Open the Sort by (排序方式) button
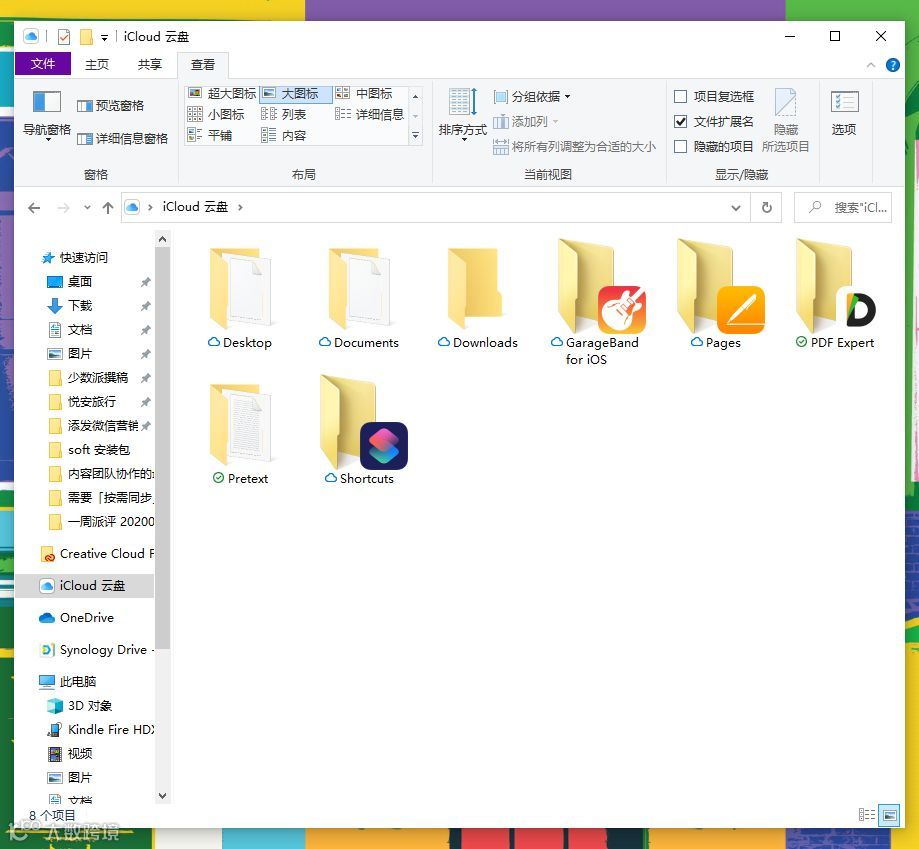The image size is (919, 849). pos(462,115)
